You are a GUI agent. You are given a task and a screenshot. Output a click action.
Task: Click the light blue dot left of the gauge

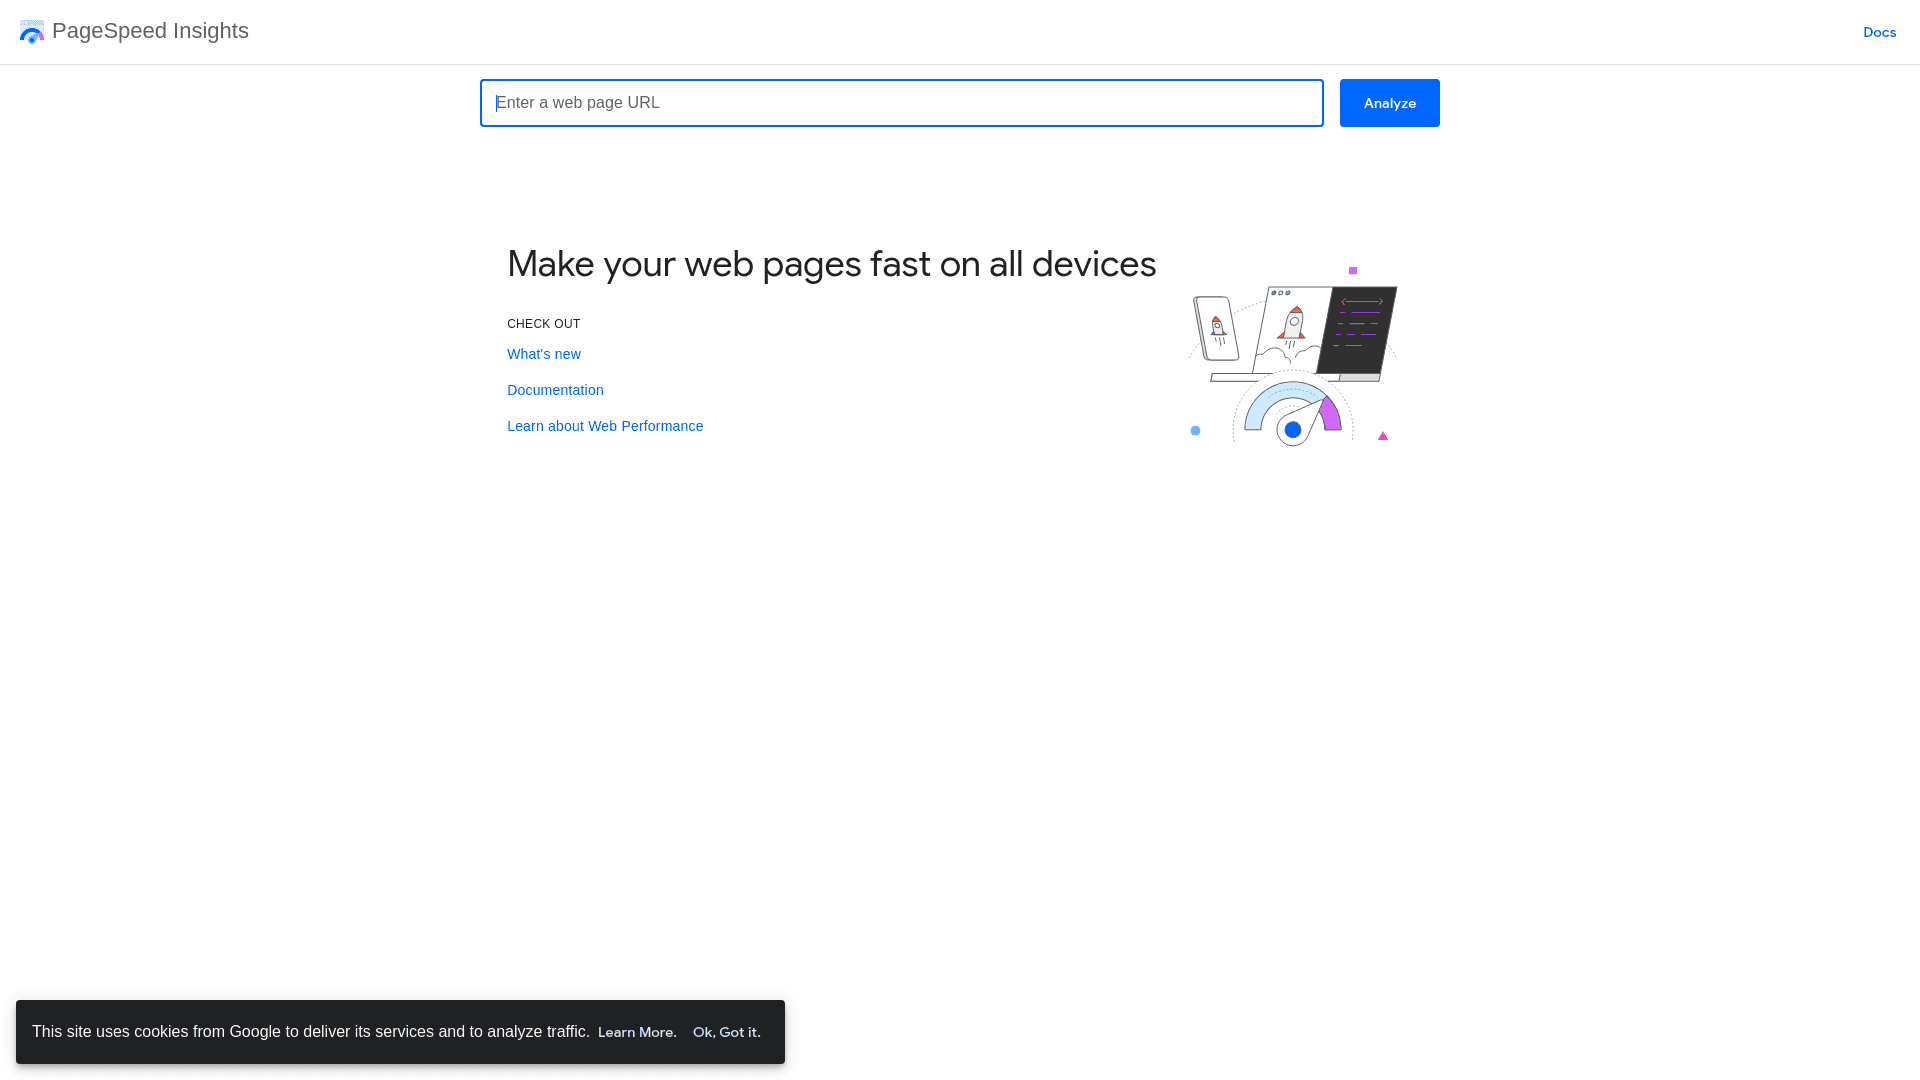1195,431
